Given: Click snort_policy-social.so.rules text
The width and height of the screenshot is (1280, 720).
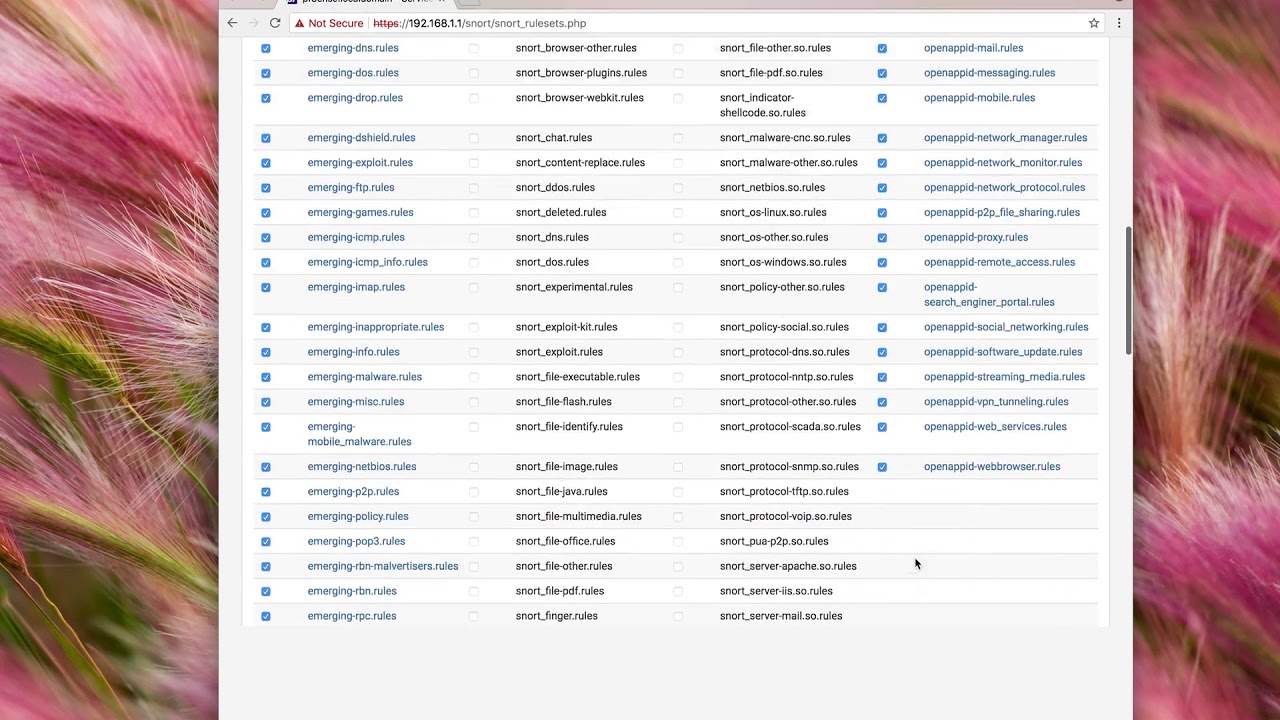Looking at the screenshot, I should (x=784, y=327).
